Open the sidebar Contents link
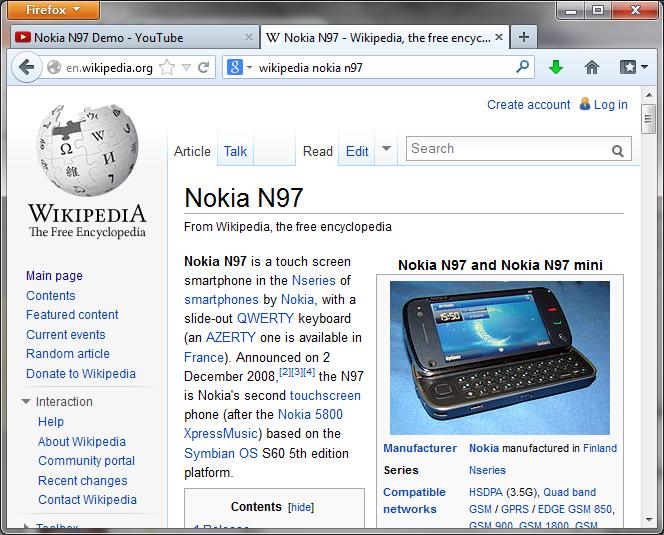Viewport: 664px width, 535px height. [x=50, y=296]
